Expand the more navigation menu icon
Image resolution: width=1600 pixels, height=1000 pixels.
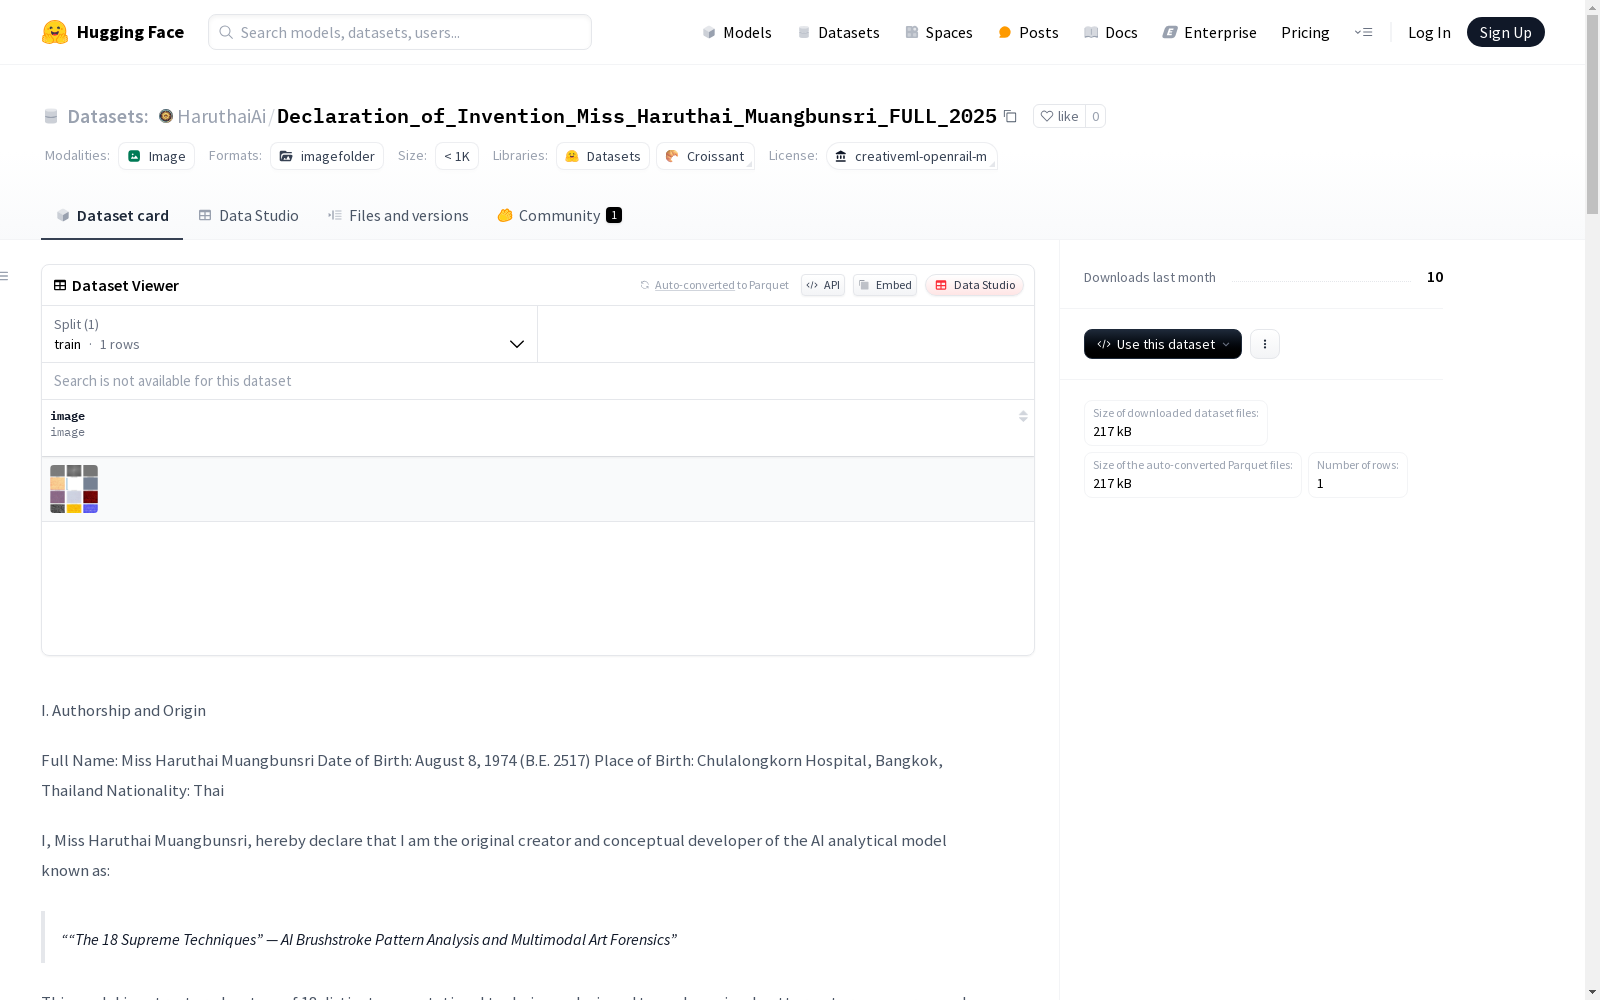[1363, 32]
